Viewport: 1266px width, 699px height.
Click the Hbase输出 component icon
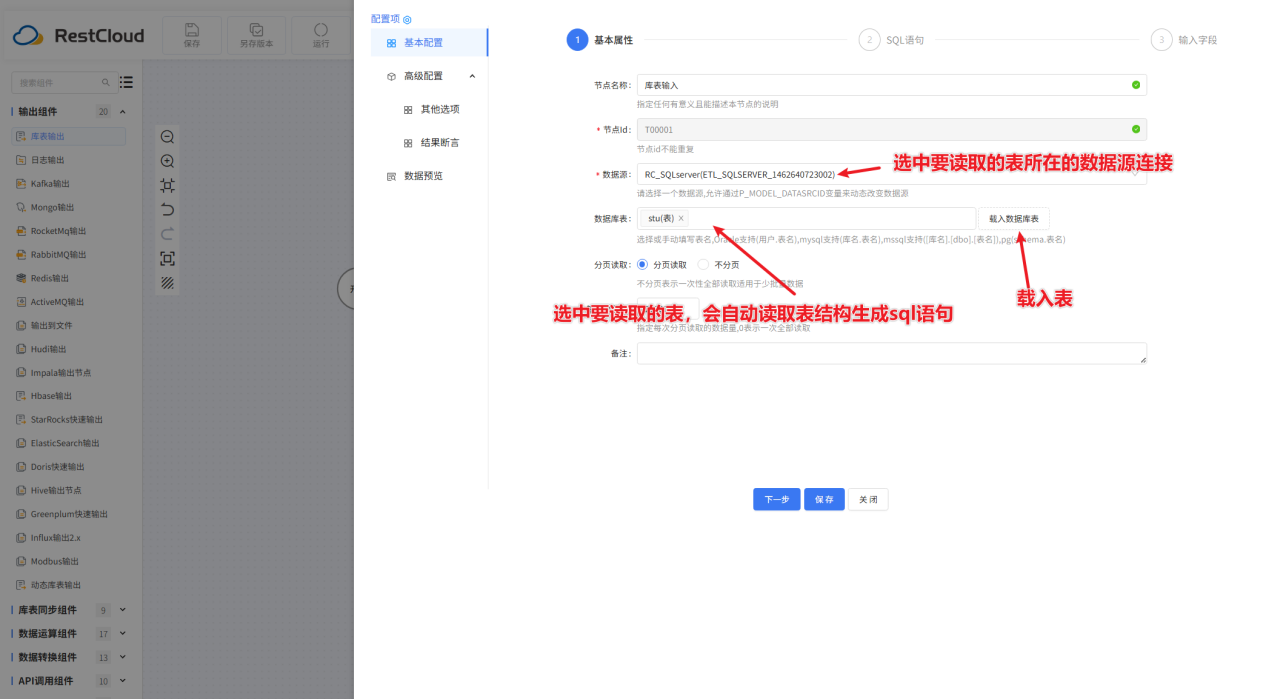(21, 396)
